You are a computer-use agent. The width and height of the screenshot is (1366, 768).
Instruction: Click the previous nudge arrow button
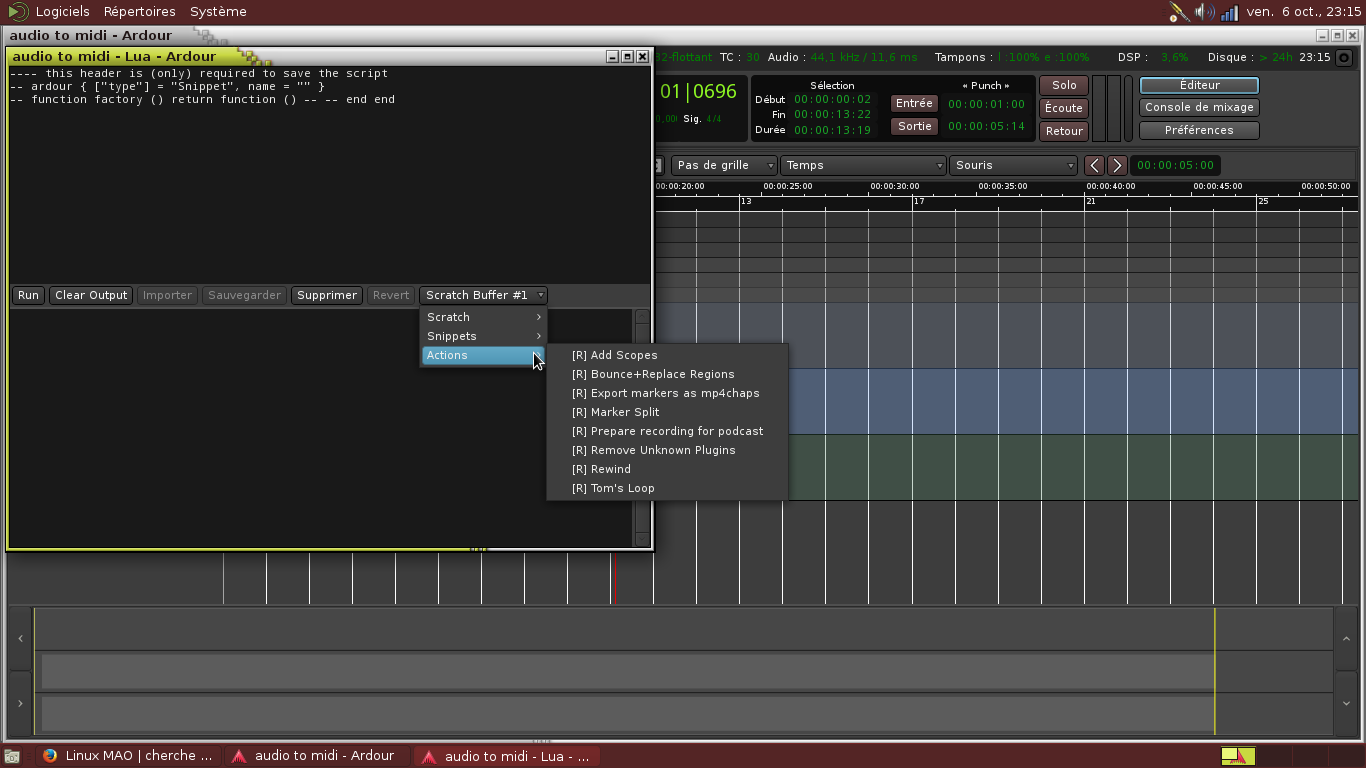pyautogui.click(x=1095, y=166)
